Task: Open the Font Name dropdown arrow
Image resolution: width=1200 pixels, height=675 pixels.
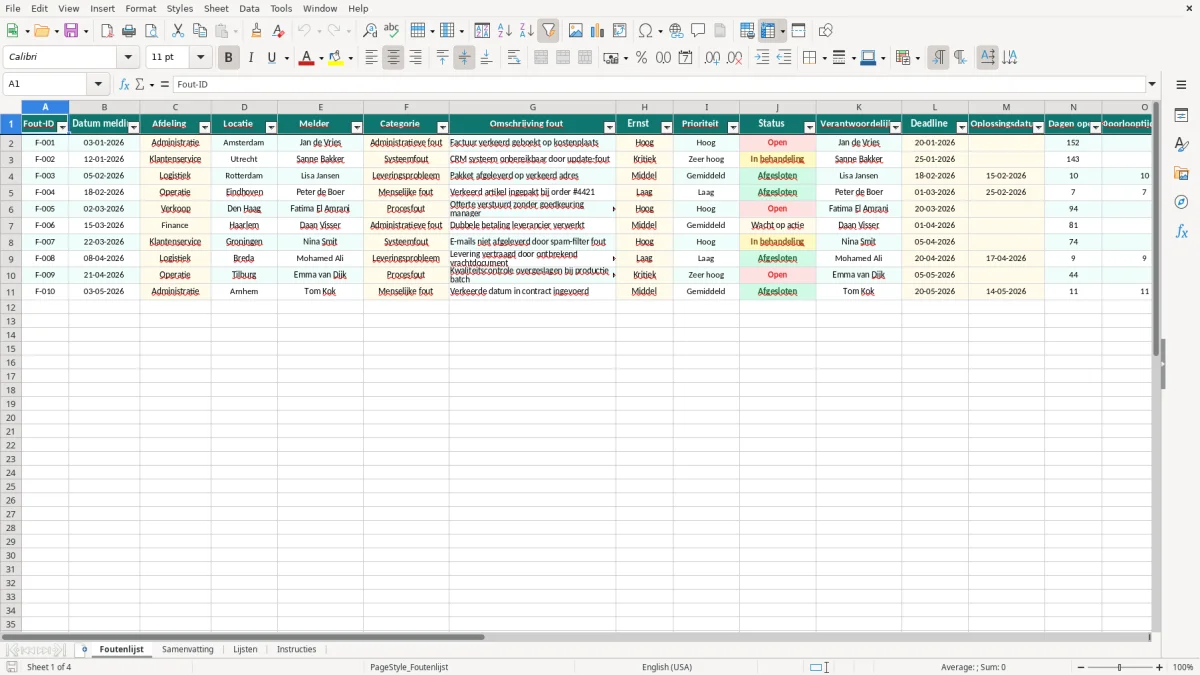Action: pyautogui.click(x=128, y=58)
